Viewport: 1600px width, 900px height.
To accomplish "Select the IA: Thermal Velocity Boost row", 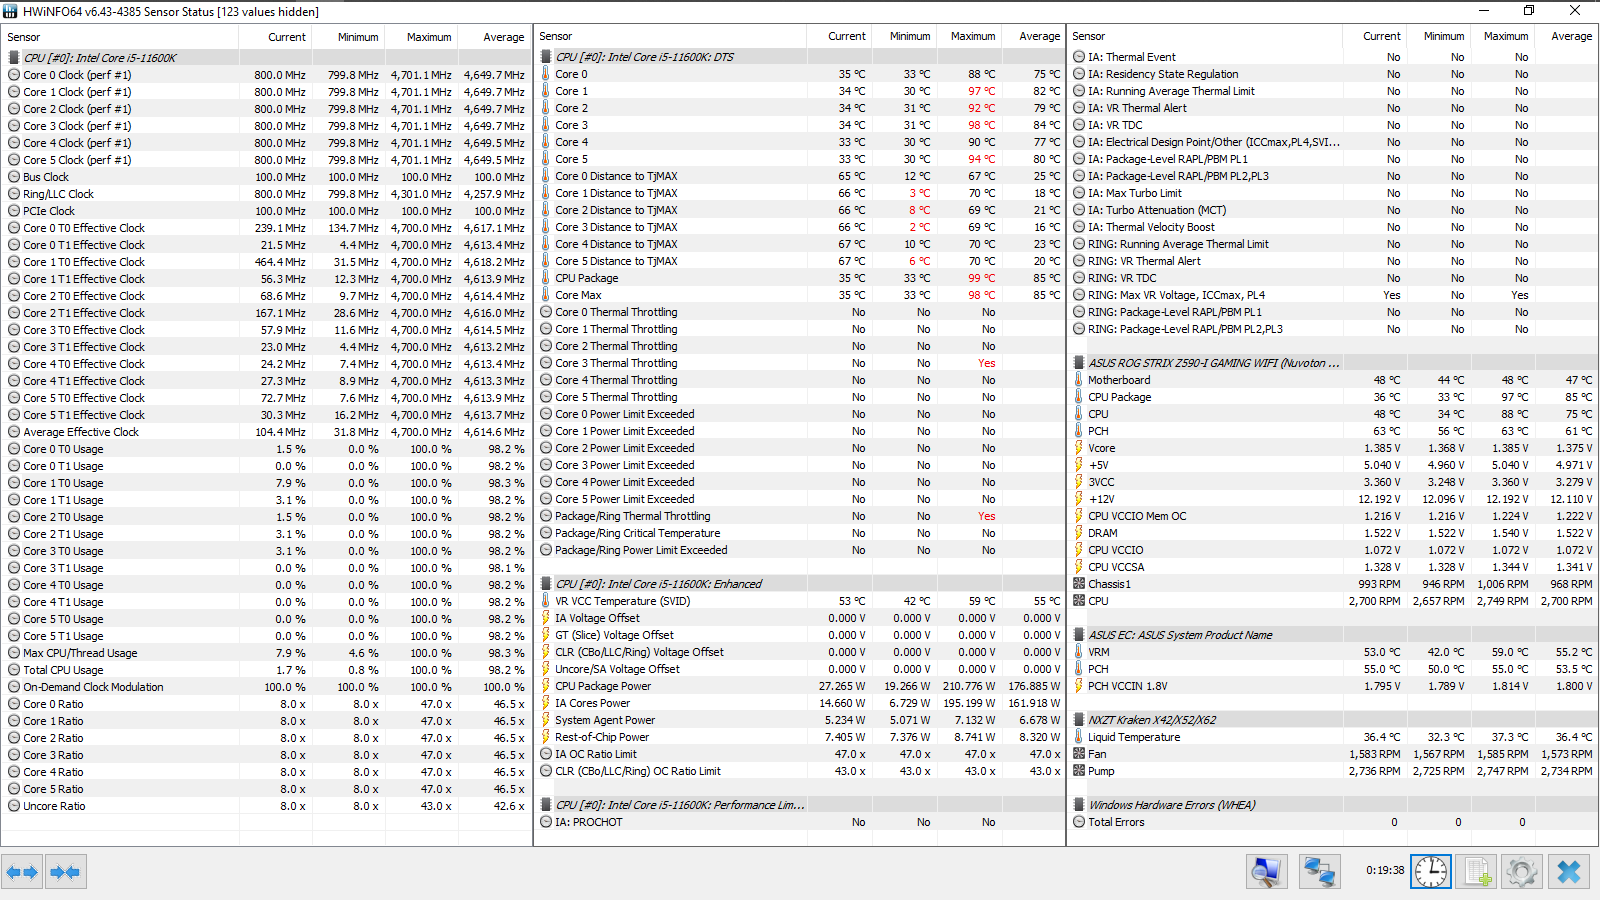I will coord(1334,227).
